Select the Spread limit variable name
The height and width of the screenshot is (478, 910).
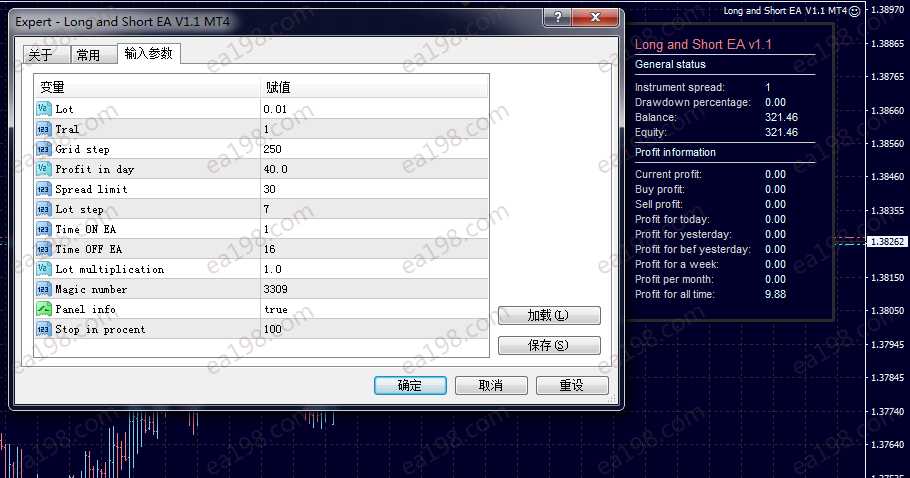point(91,189)
